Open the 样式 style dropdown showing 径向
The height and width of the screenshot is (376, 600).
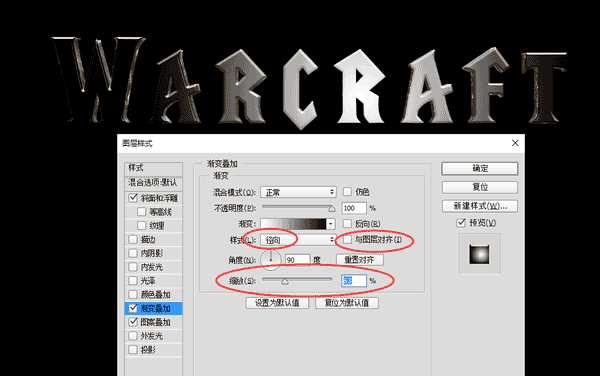point(298,240)
